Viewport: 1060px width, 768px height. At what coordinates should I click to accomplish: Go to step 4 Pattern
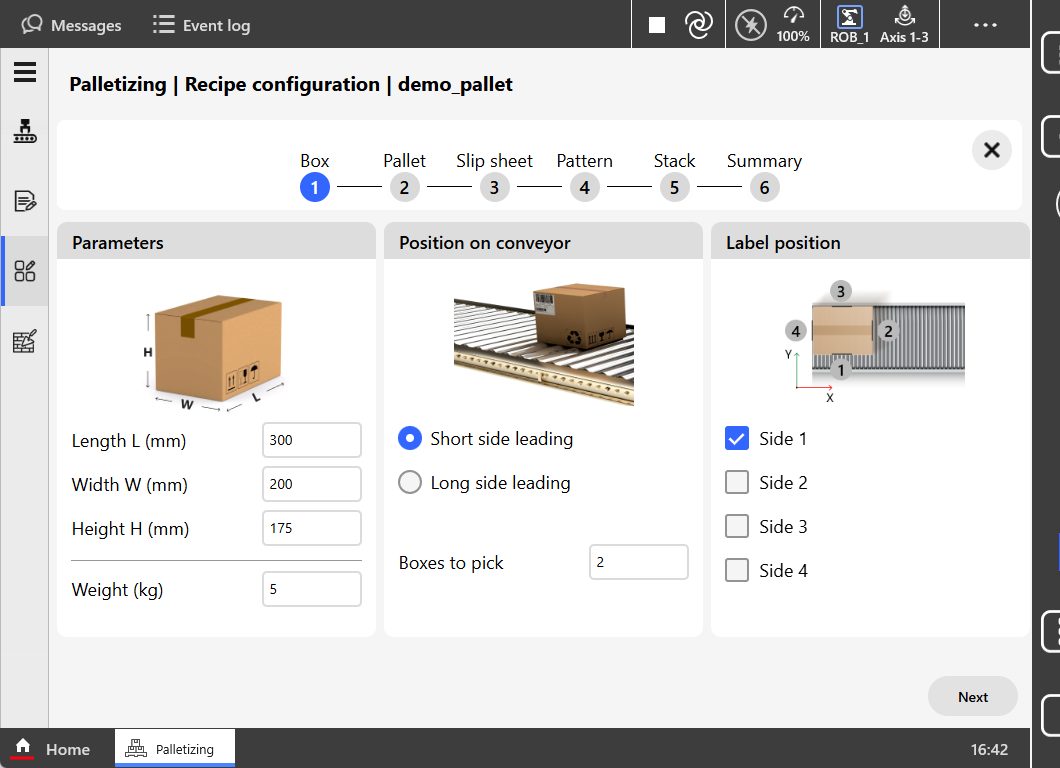click(584, 187)
